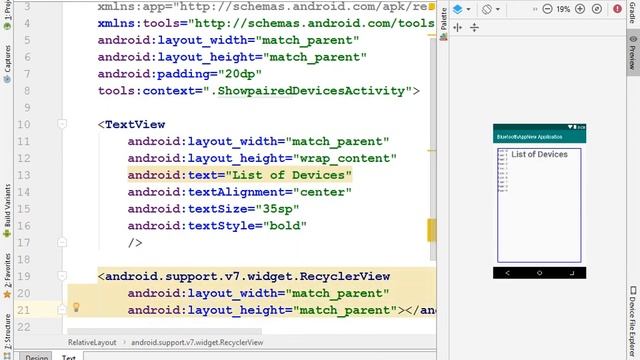Click the <android.support.v7.widget.RecyclerView tag
Viewport: 640px width, 360px height.
(x=244, y=276)
